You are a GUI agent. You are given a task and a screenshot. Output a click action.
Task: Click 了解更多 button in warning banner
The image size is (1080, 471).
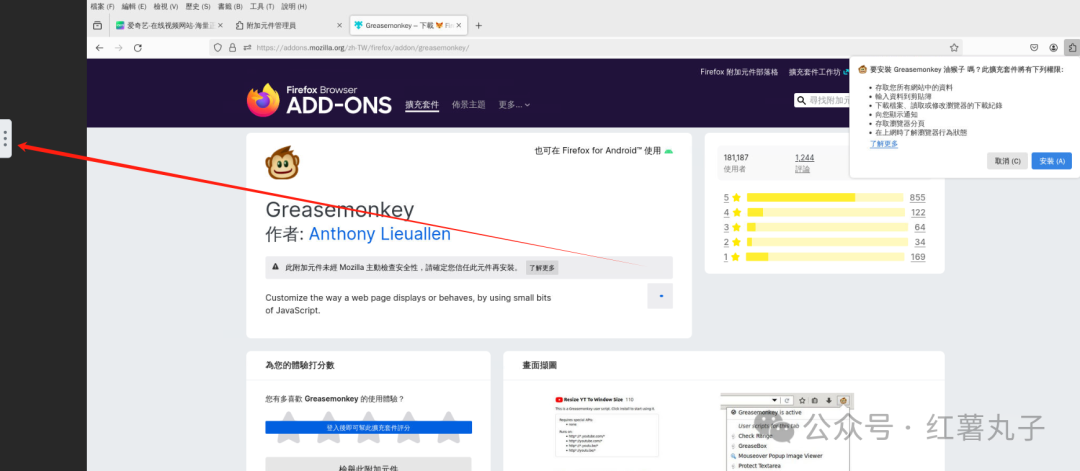coord(542,267)
